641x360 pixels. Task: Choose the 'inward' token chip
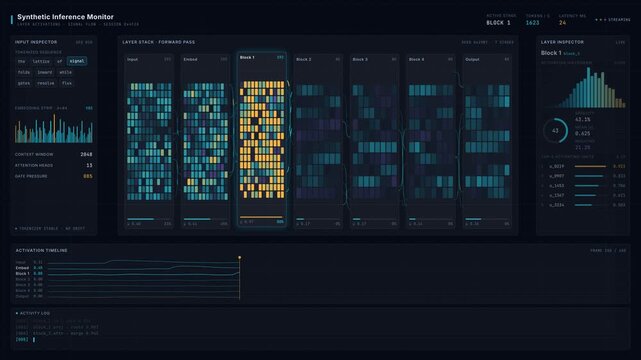(x=45, y=72)
